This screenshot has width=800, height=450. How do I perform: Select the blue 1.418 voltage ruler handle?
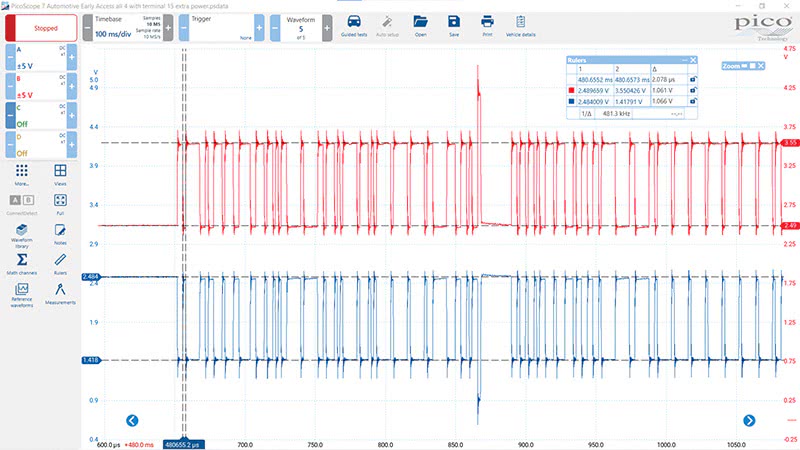pyautogui.click(x=90, y=360)
